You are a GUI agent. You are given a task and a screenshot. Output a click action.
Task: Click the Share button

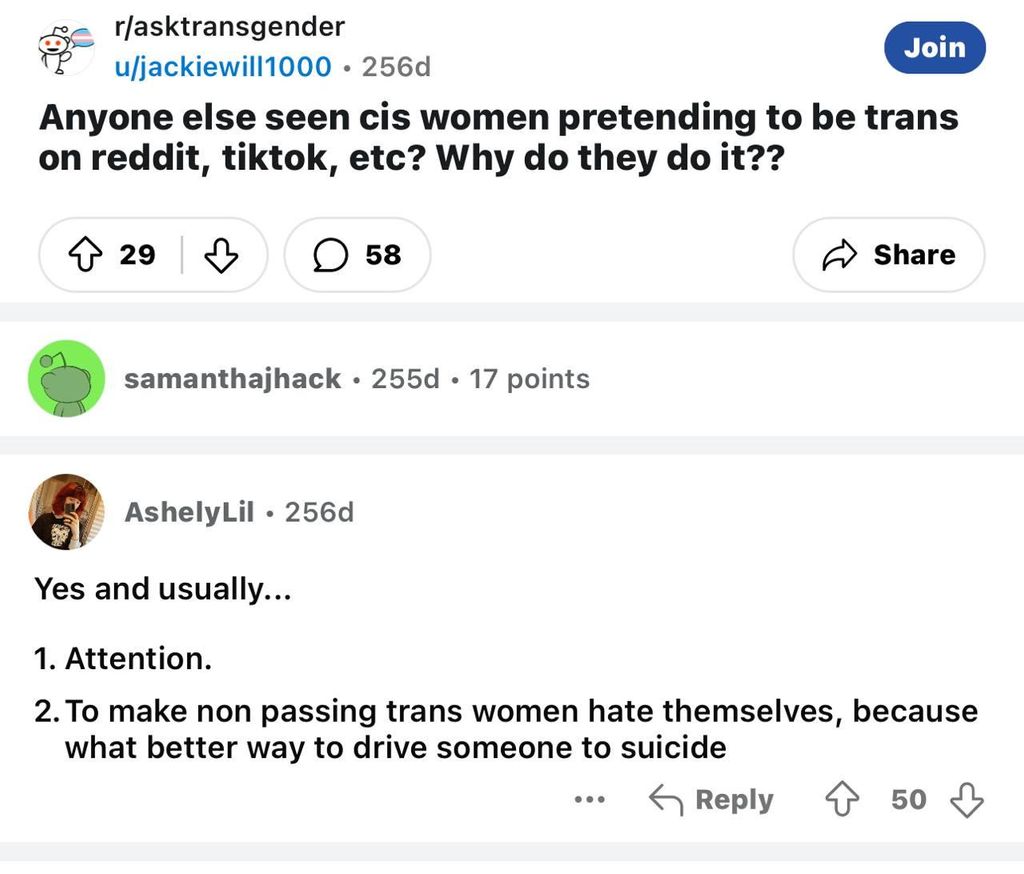click(888, 255)
